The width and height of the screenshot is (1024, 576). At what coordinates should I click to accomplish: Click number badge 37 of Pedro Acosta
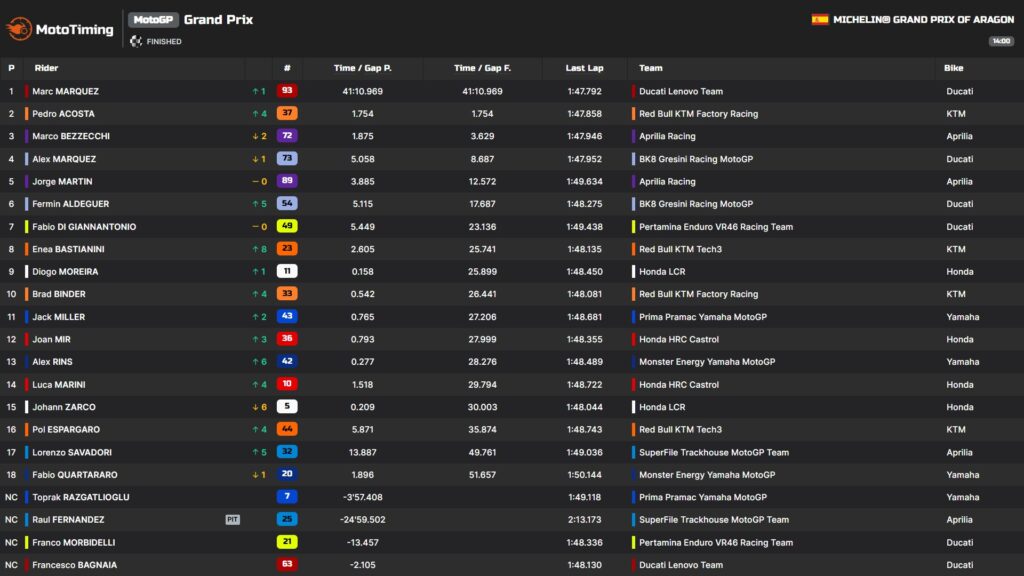coord(287,113)
